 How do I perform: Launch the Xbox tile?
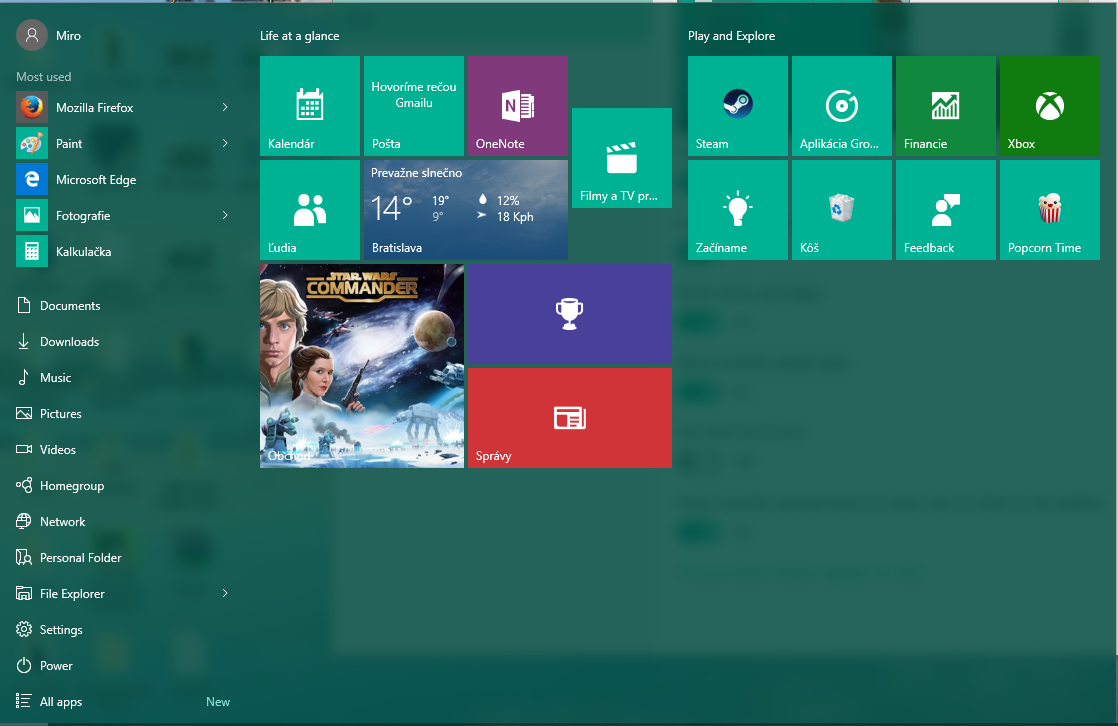coord(1050,106)
